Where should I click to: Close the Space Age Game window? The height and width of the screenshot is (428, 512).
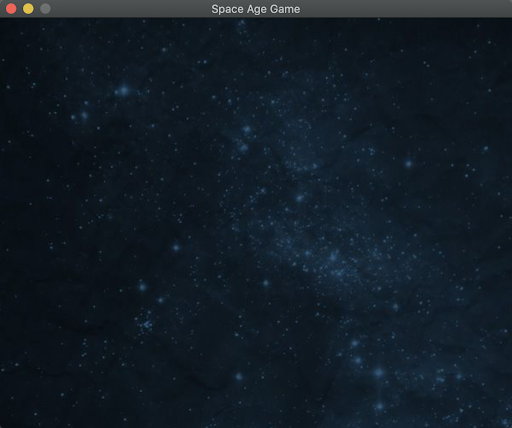(11, 9)
